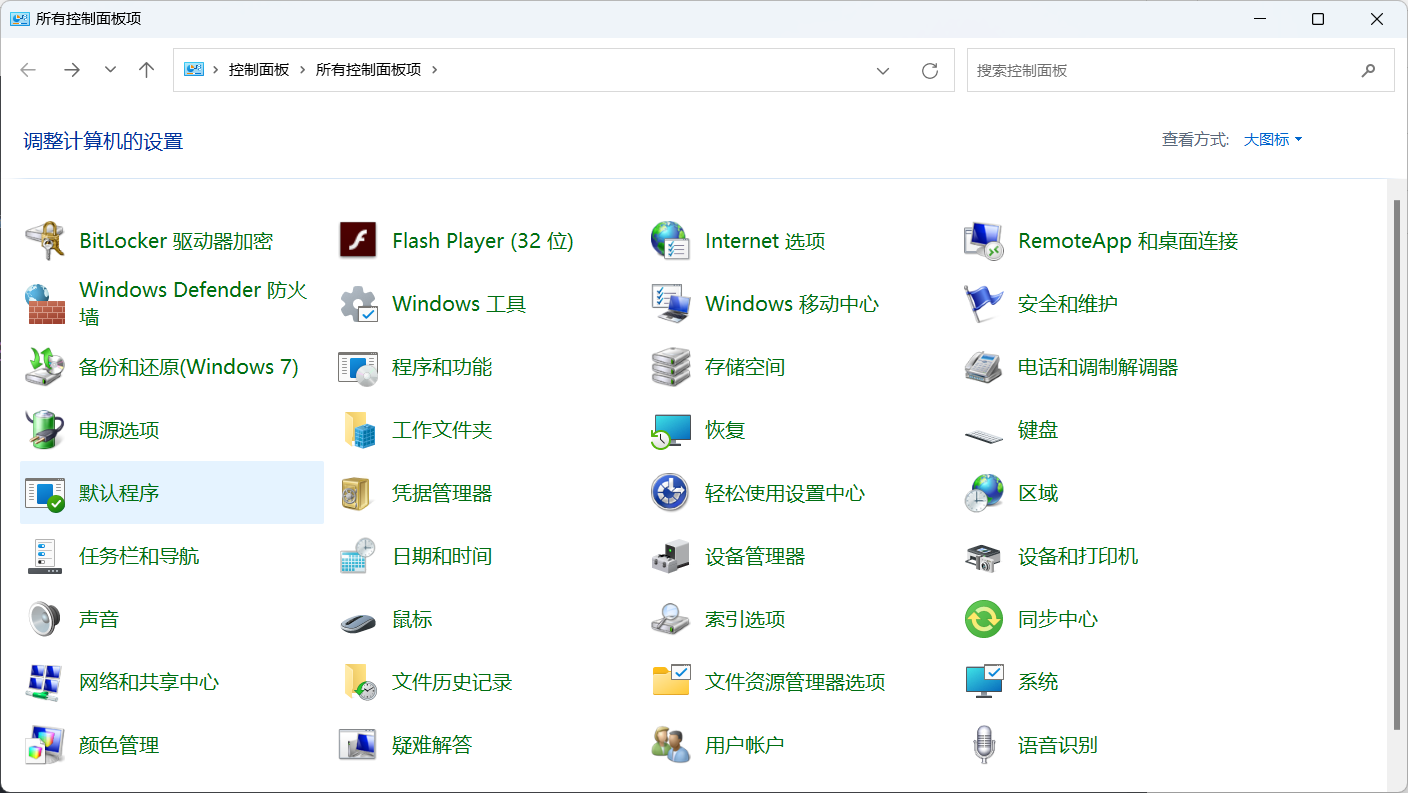Viewport: 1408px width, 793px height.
Task: Click the 控制面板 breadcrumb
Action: [259, 70]
